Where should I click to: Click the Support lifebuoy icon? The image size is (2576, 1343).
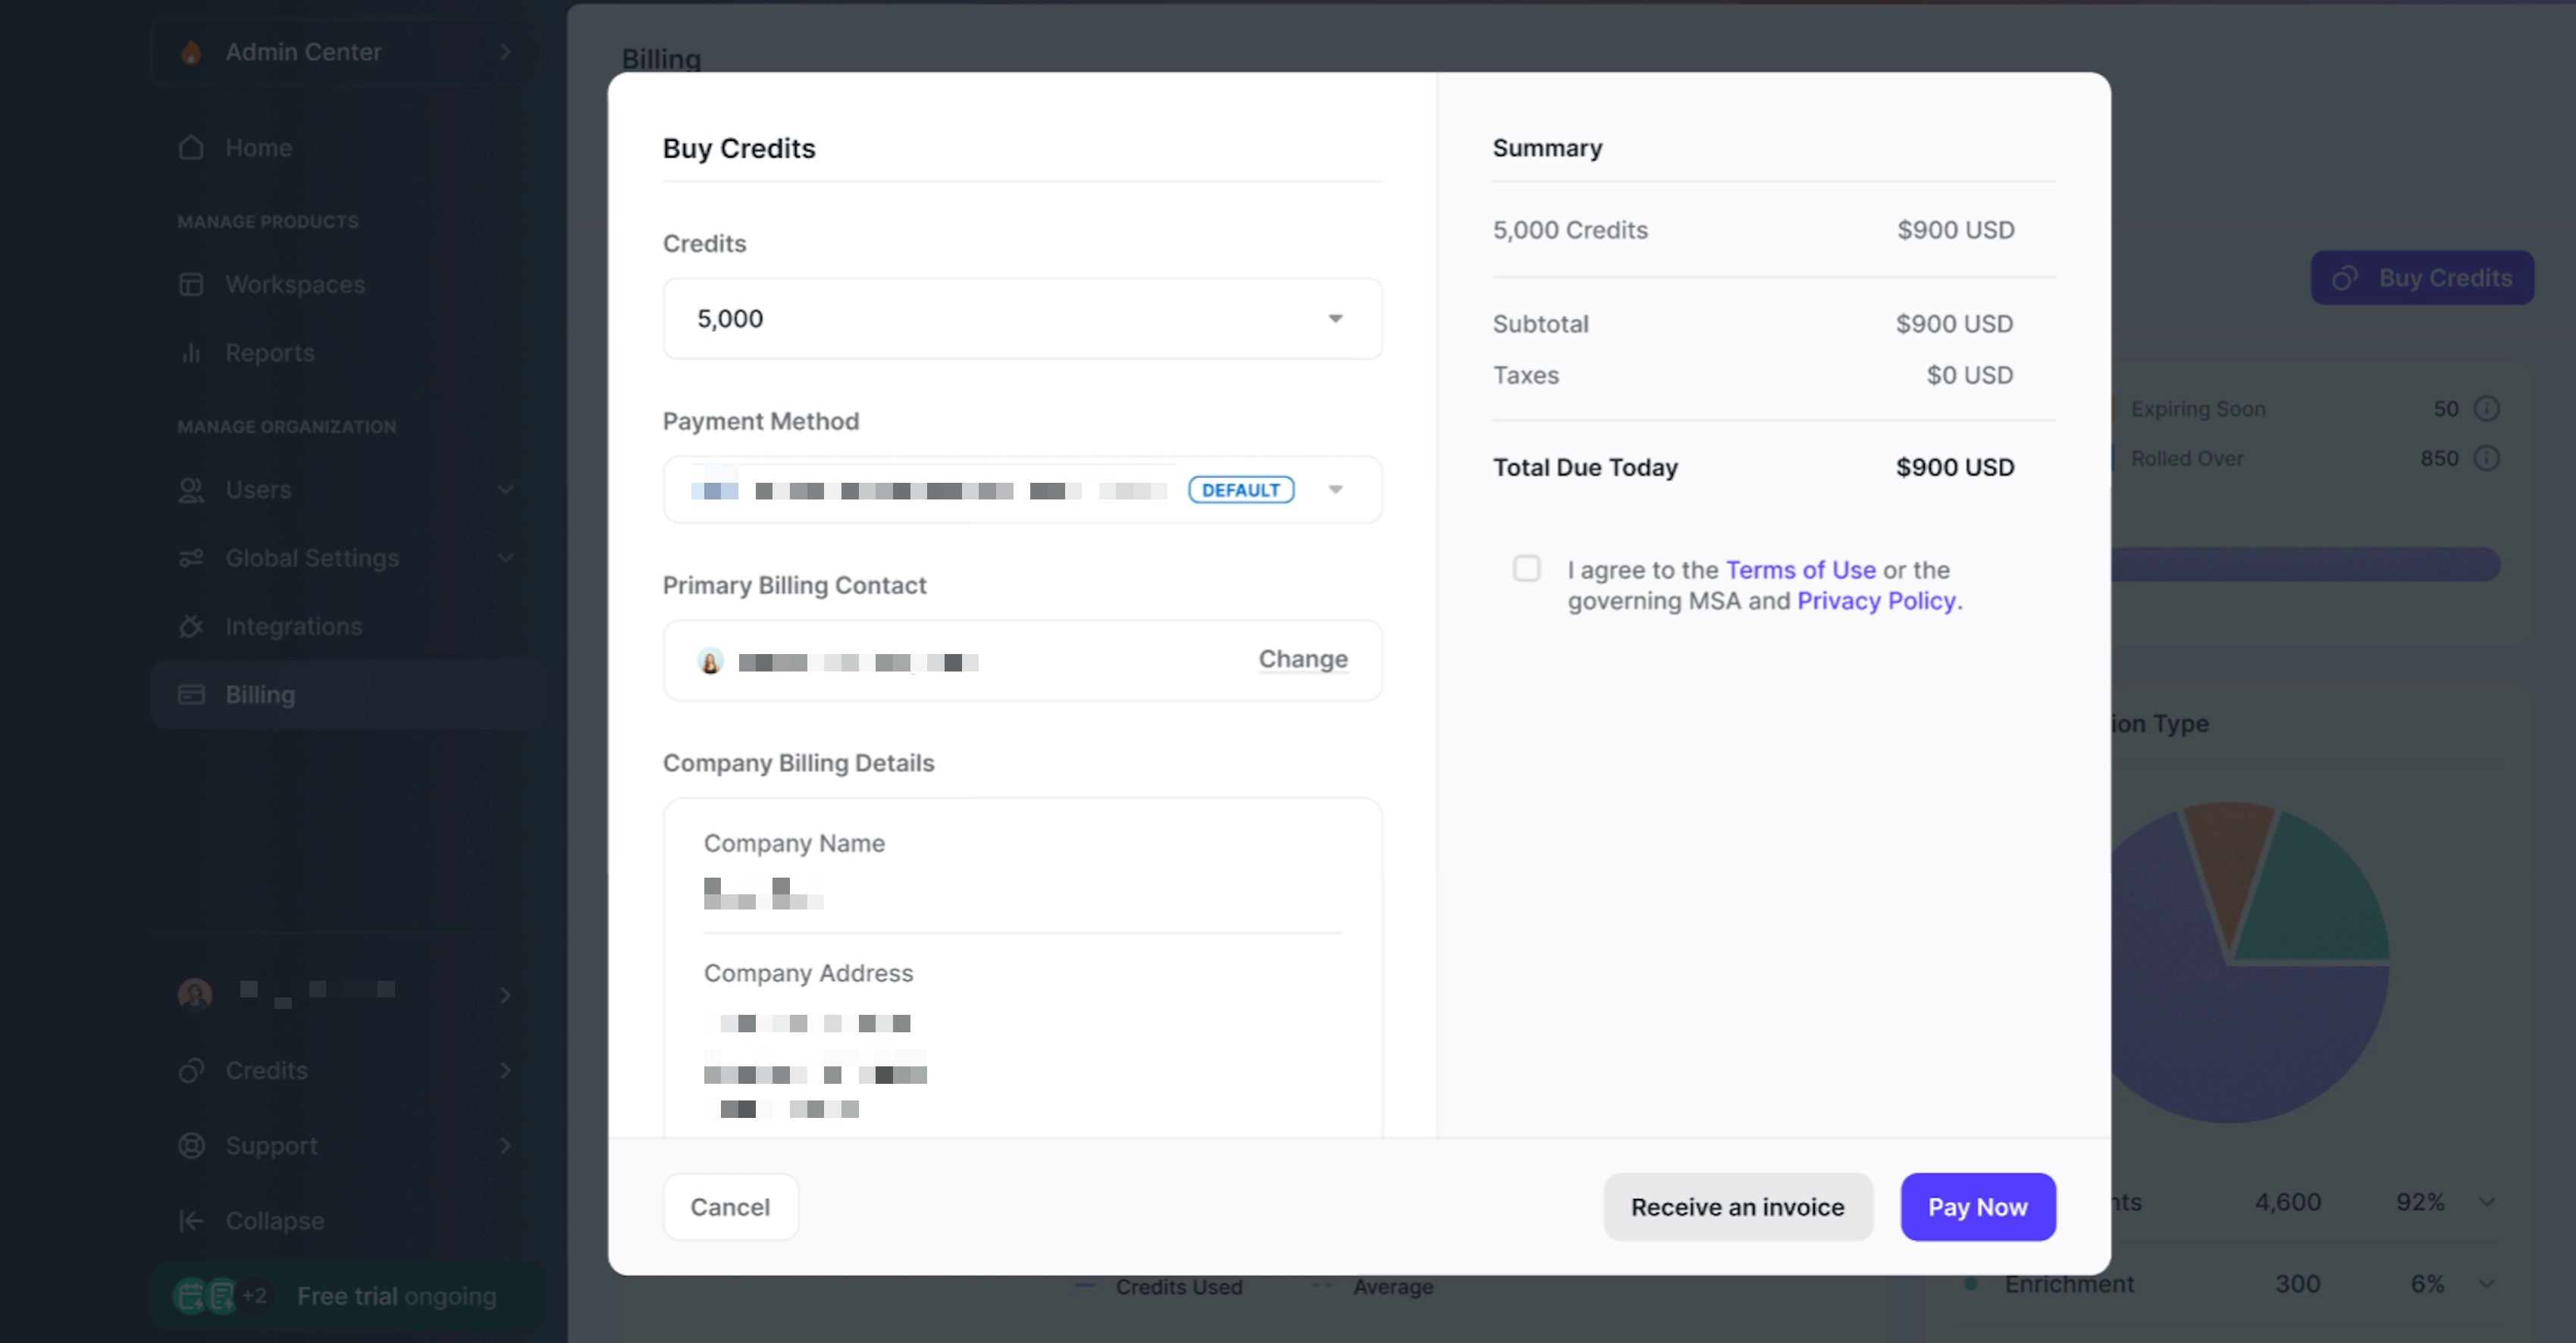(191, 1146)
